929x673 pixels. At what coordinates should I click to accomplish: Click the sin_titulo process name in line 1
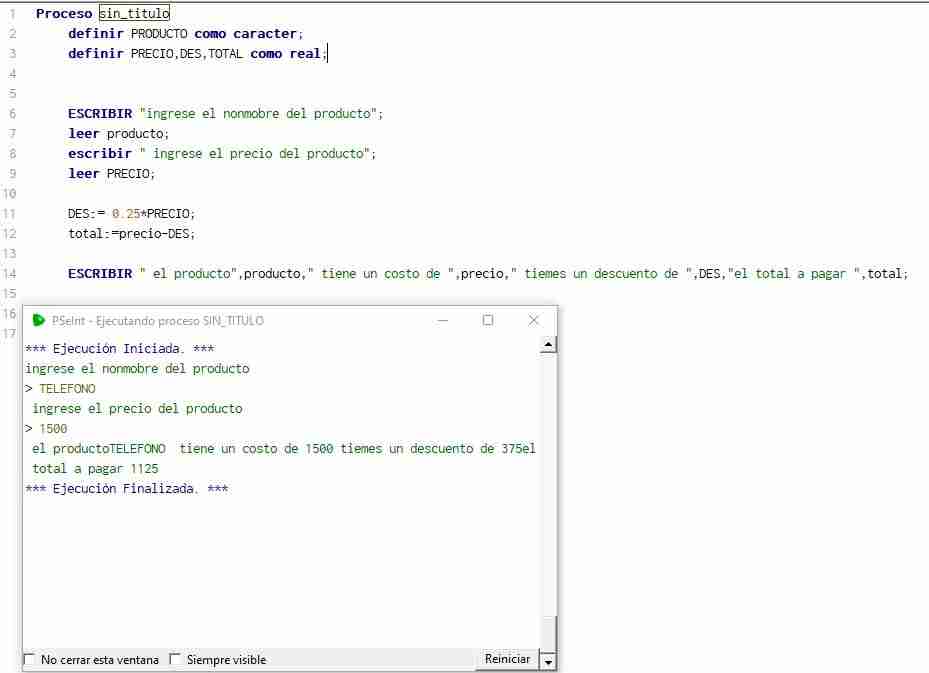(134, 13)
